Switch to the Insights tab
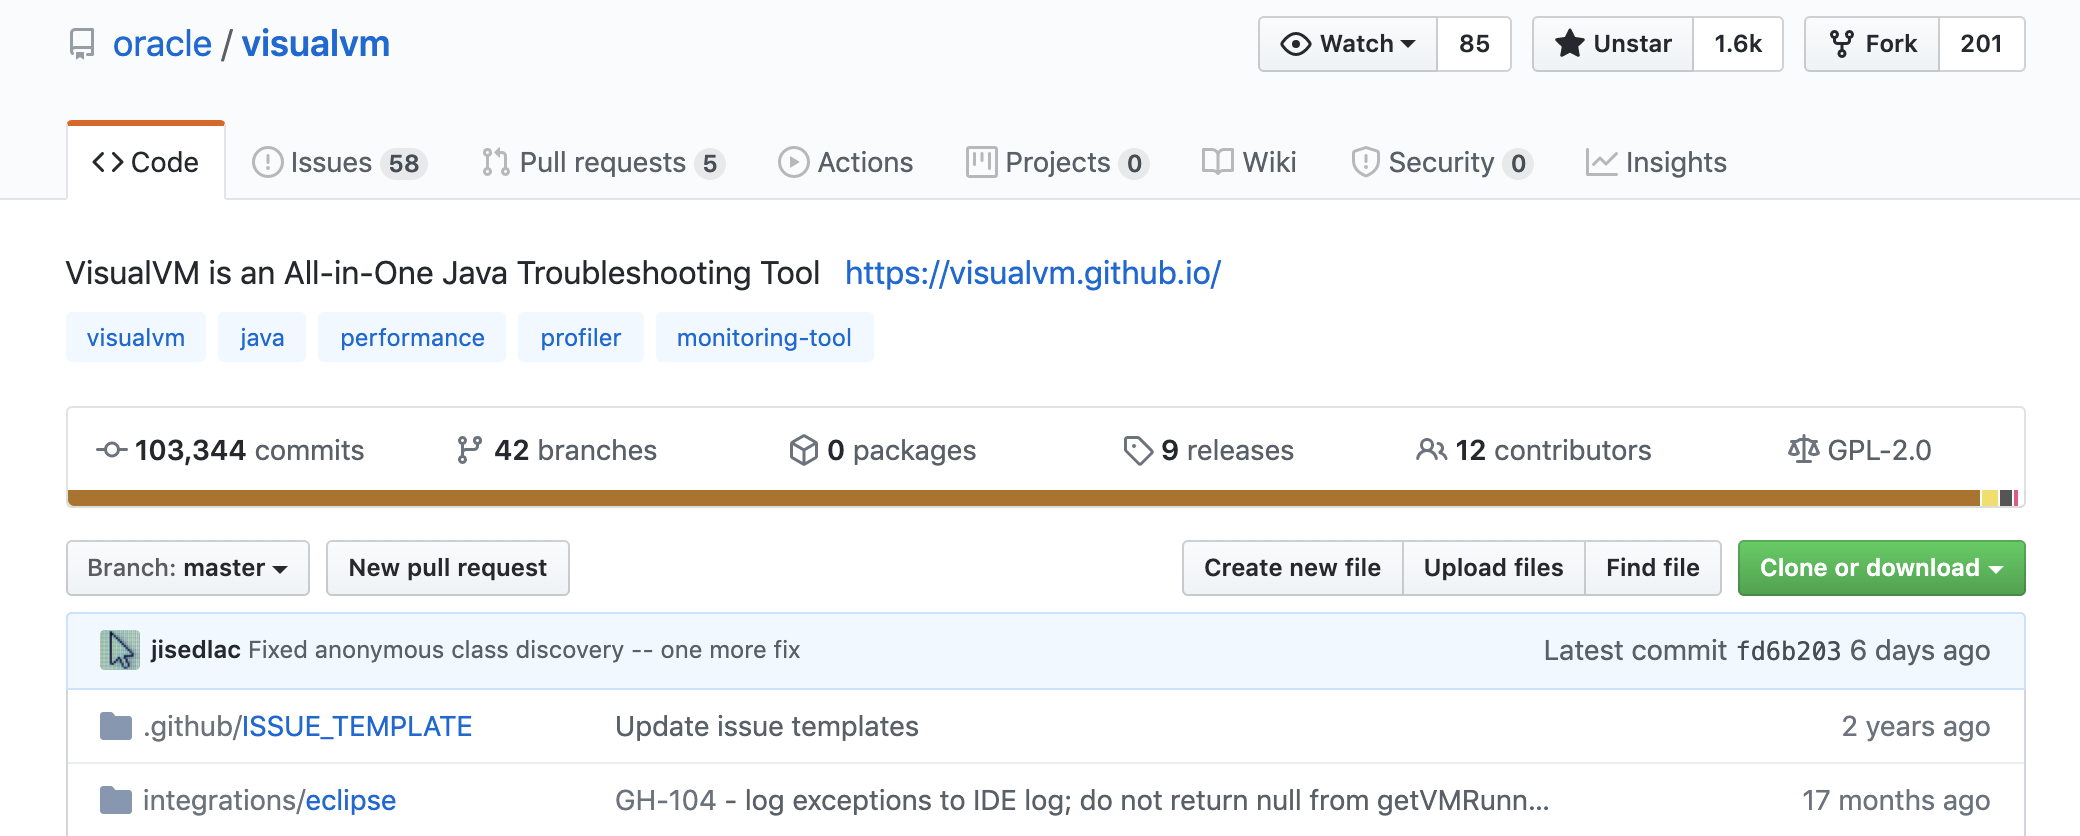This screenshot has height=836, width=2080. click(1657, 162)
